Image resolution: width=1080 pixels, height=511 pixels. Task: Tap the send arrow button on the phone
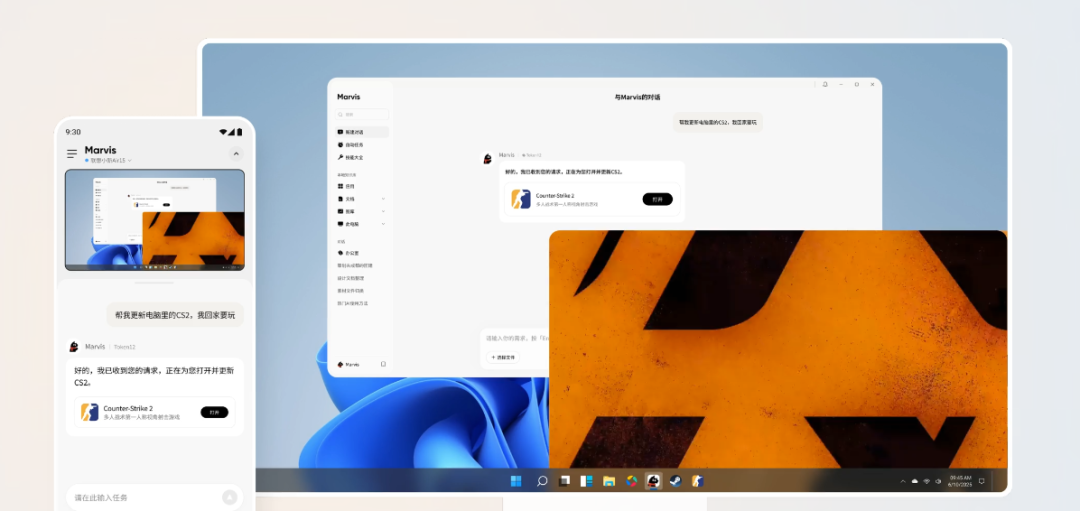coord(230,497)
